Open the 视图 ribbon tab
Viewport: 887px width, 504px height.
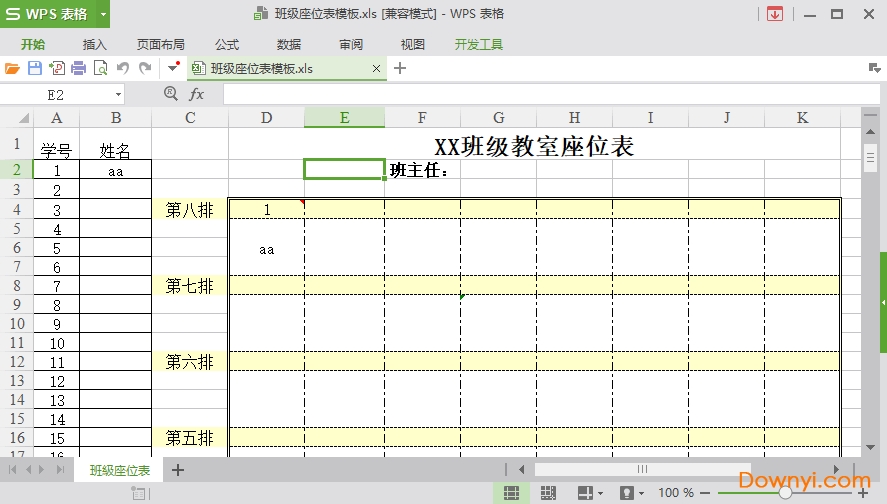(412, 44)
